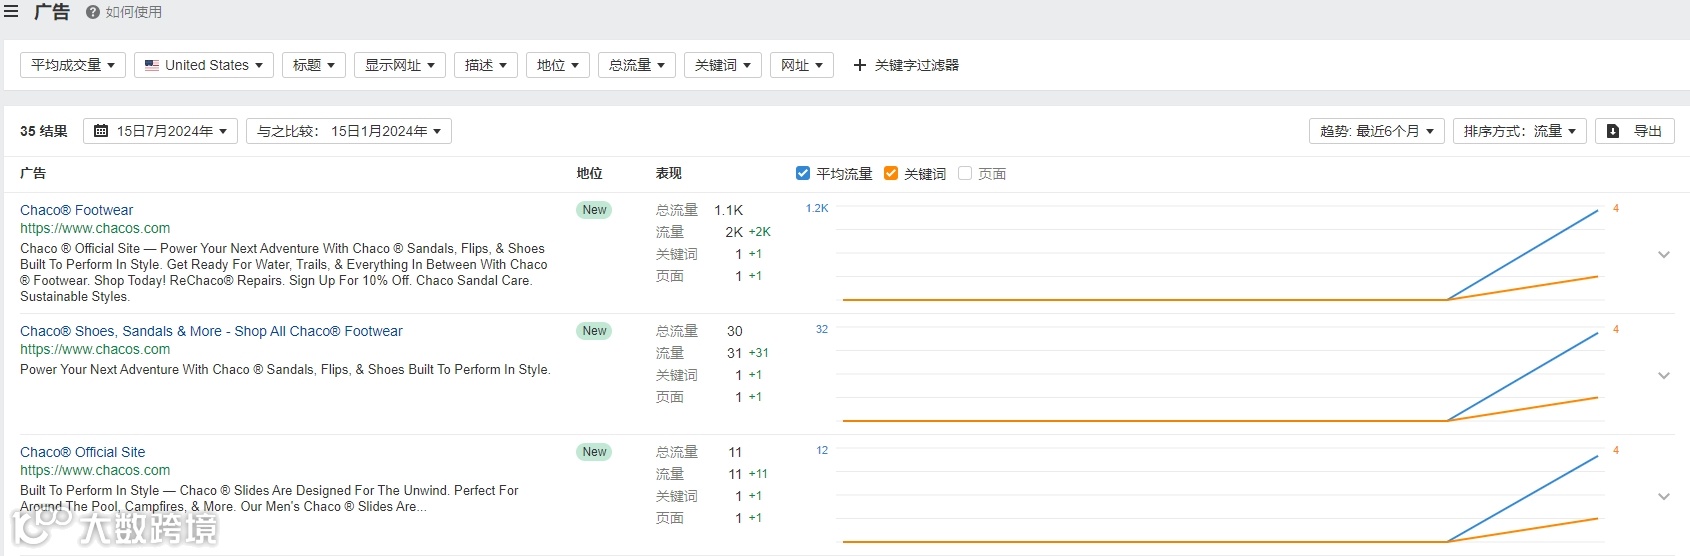Open the 平均成交量 dropdown

[x=73, y=65]
